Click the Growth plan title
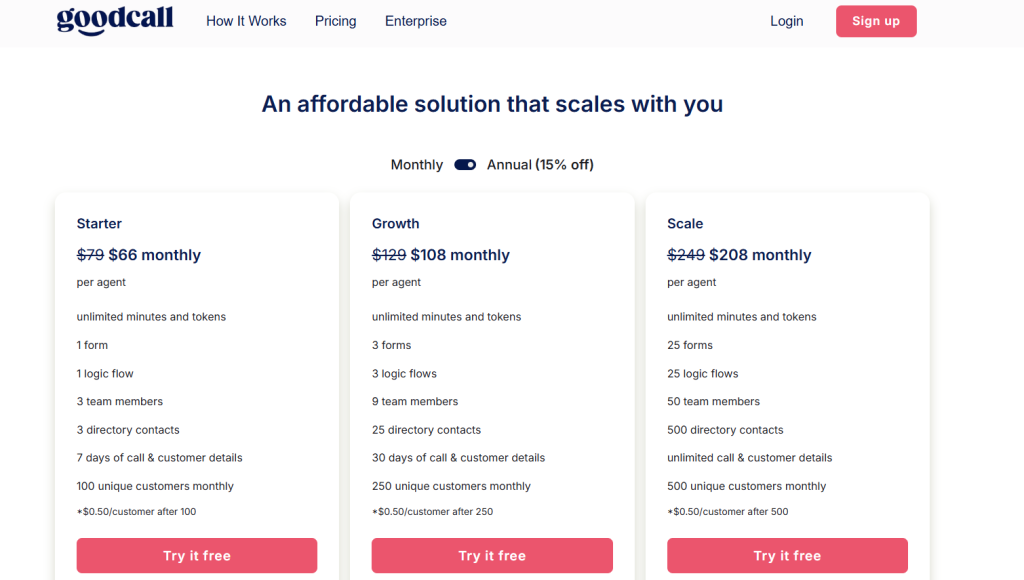The width and height of the screenshot is (1024, 580). pyautogui.click(x=395, y=224)
